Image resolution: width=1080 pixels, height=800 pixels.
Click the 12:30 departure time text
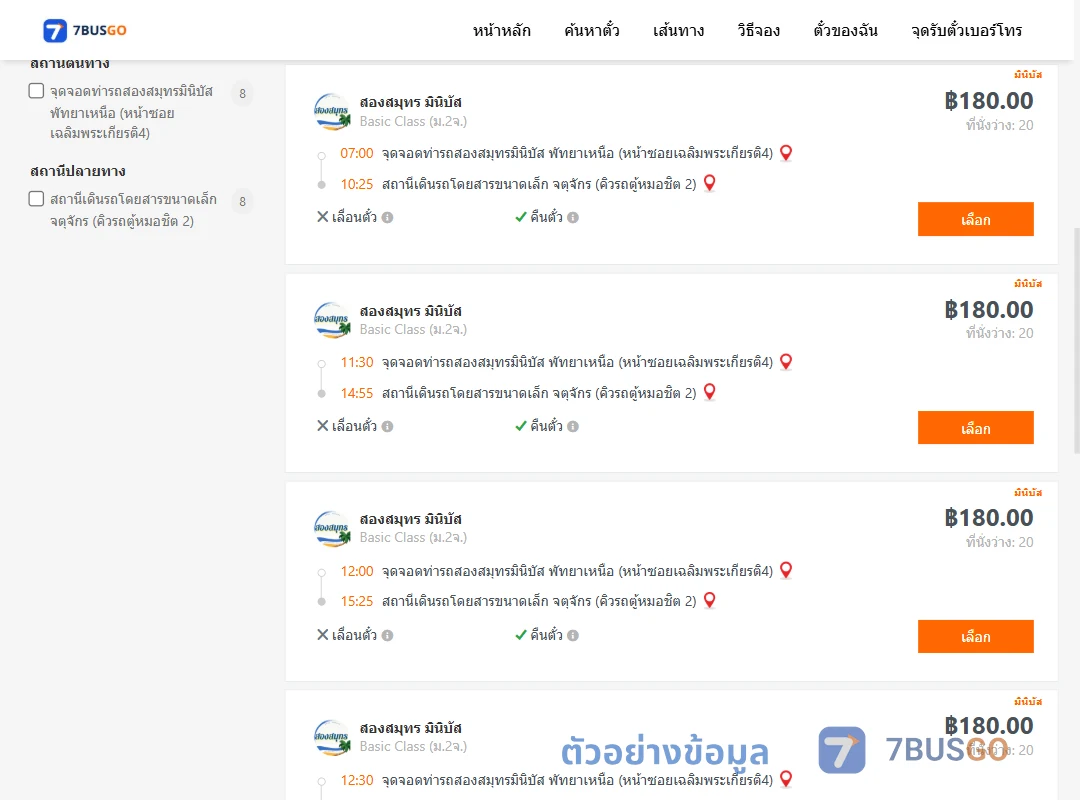point(357,780)
